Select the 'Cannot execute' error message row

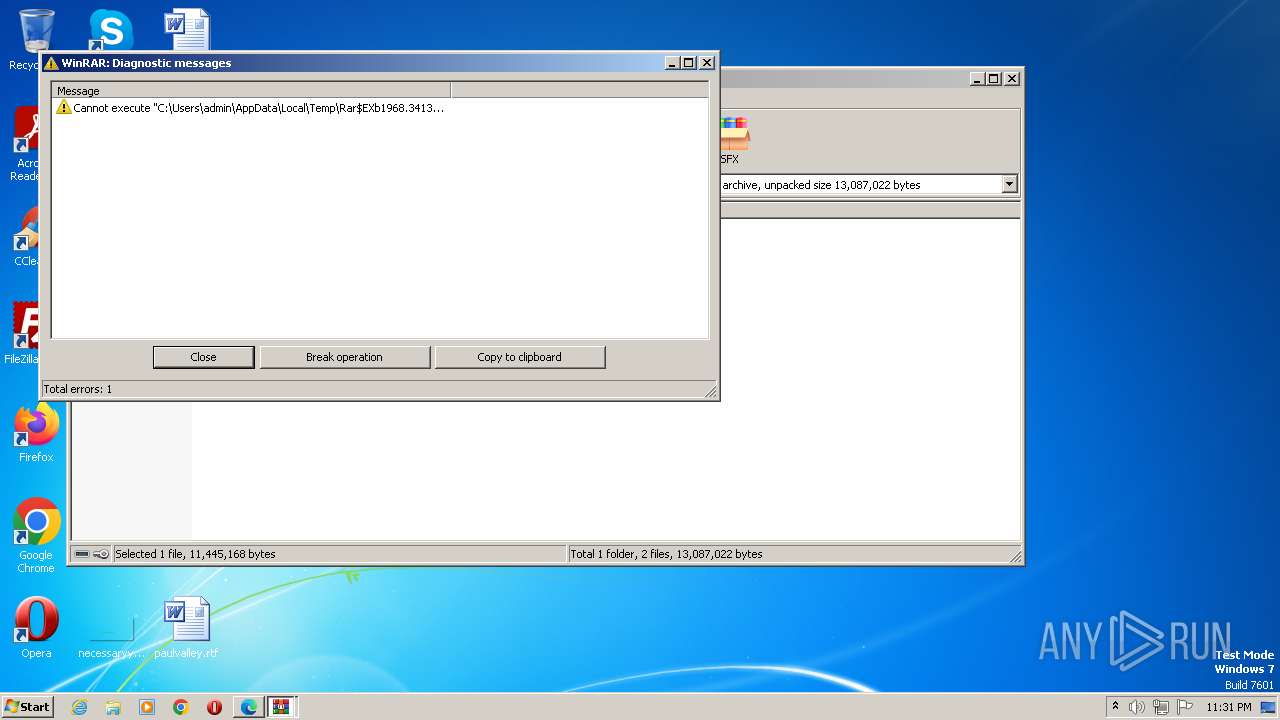click(x=250, y=107)
